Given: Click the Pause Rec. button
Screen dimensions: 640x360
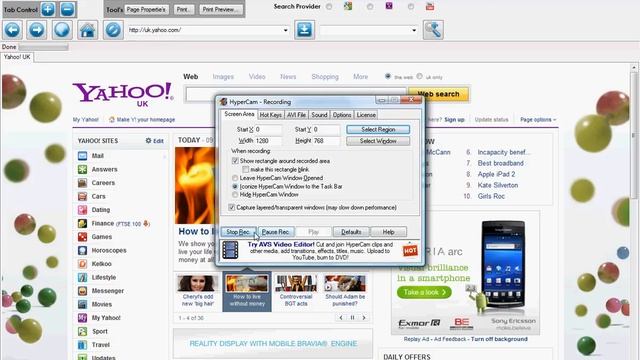Looking at the screenshot, I should click(x=276, y=232).
